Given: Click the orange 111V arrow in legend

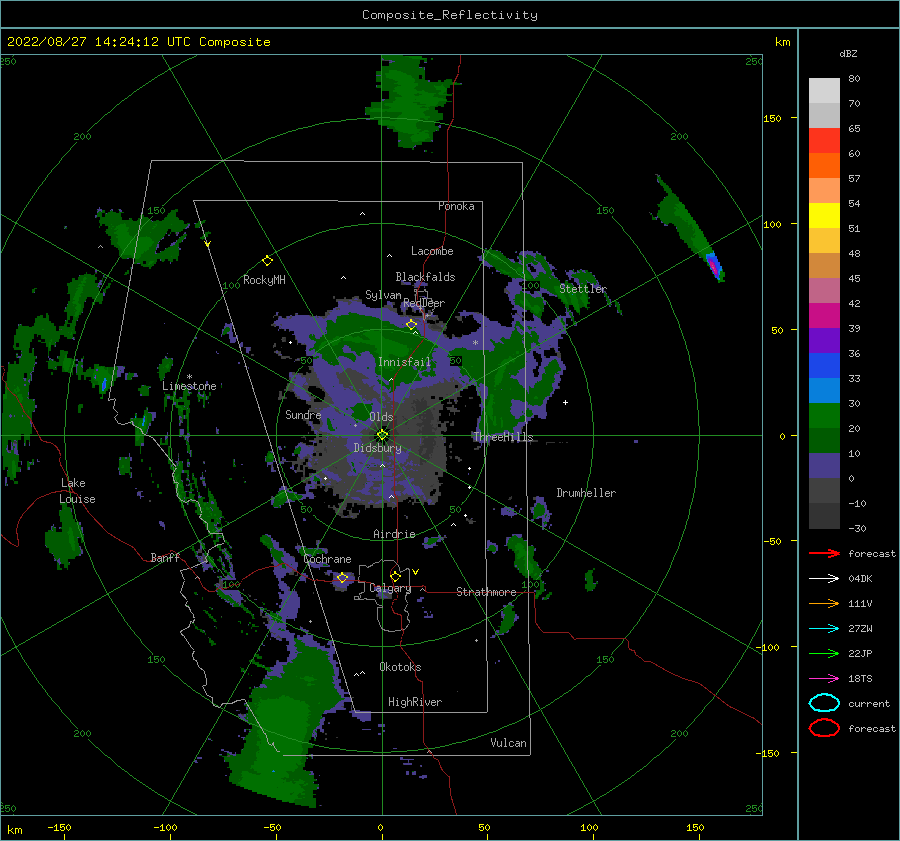Looking at the screenshot, I should [x=824, y=603].
